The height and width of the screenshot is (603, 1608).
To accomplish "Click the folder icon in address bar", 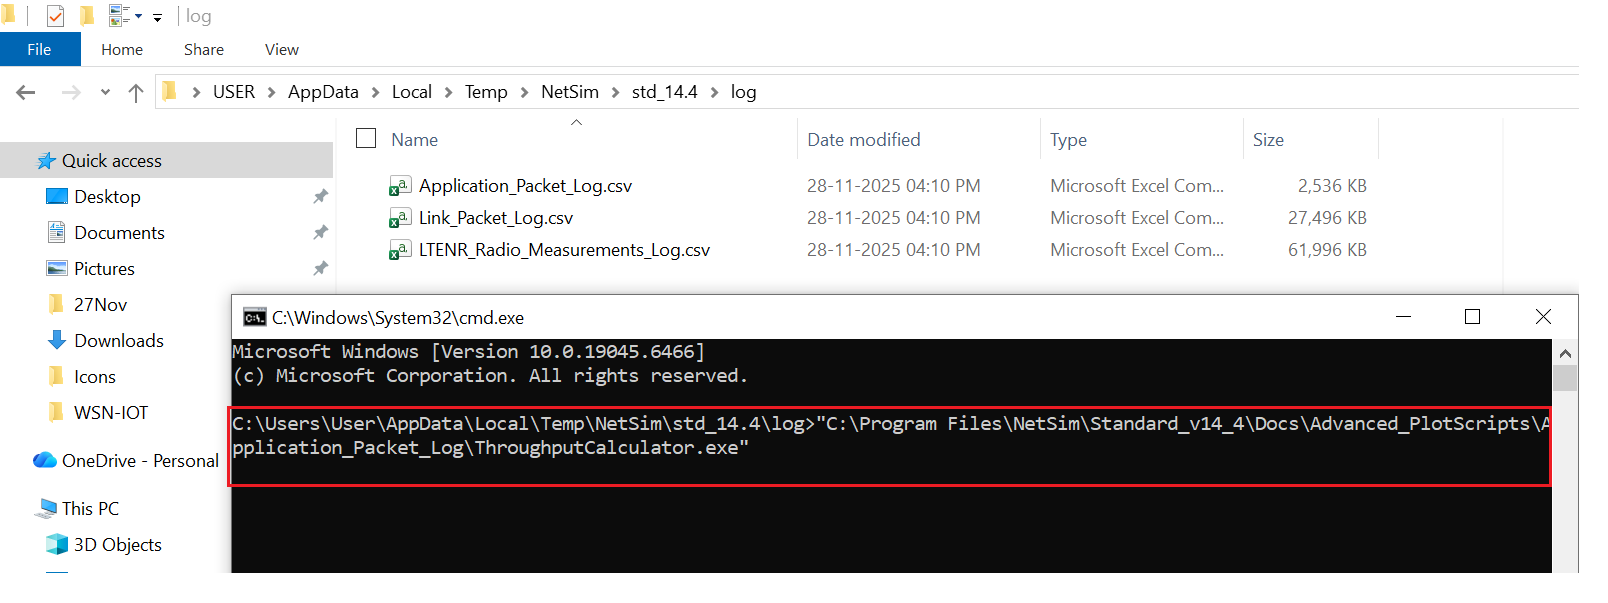I will point(169,92).
